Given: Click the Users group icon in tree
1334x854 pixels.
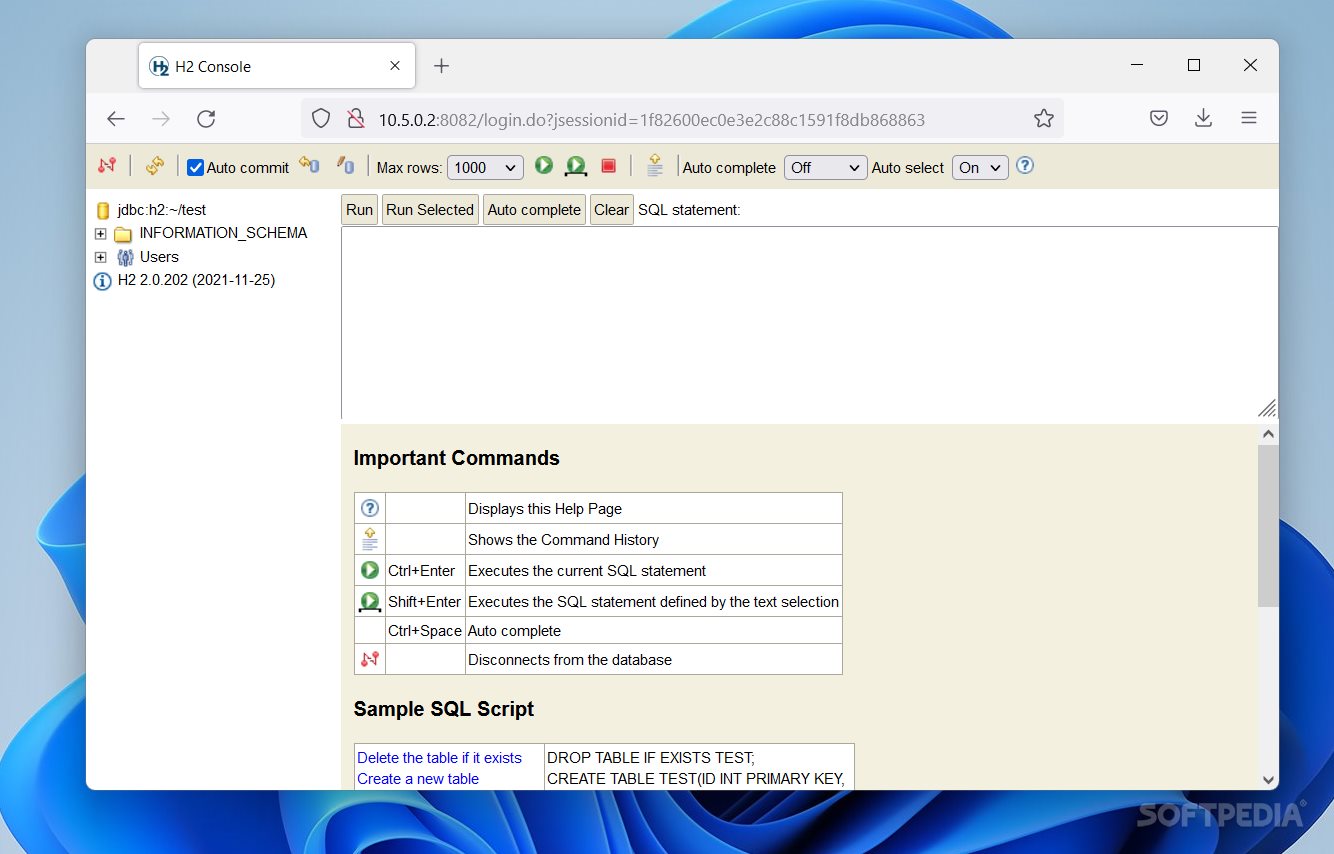Looking at the screenshot, I should coord(125,258).
